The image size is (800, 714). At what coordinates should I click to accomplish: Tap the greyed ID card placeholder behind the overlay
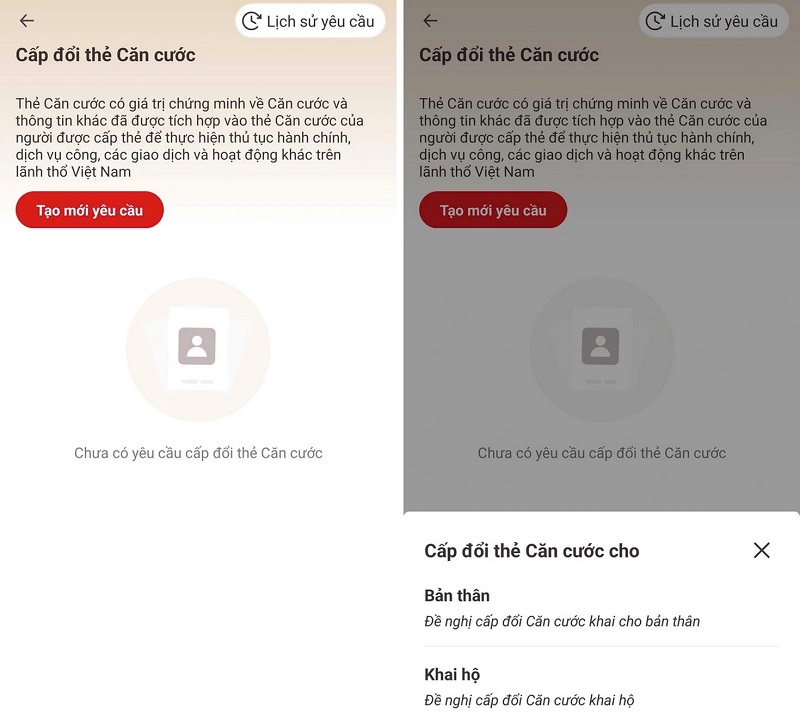point(602,350)
